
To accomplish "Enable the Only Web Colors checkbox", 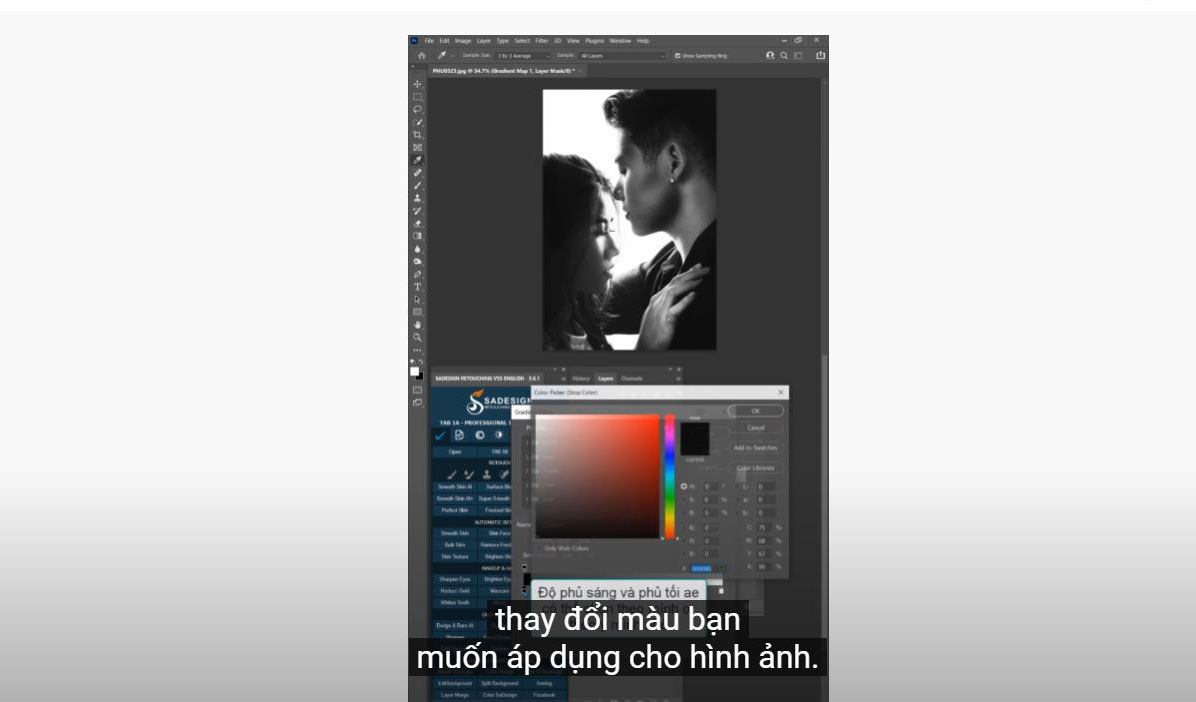I will (x=539, y=548).
